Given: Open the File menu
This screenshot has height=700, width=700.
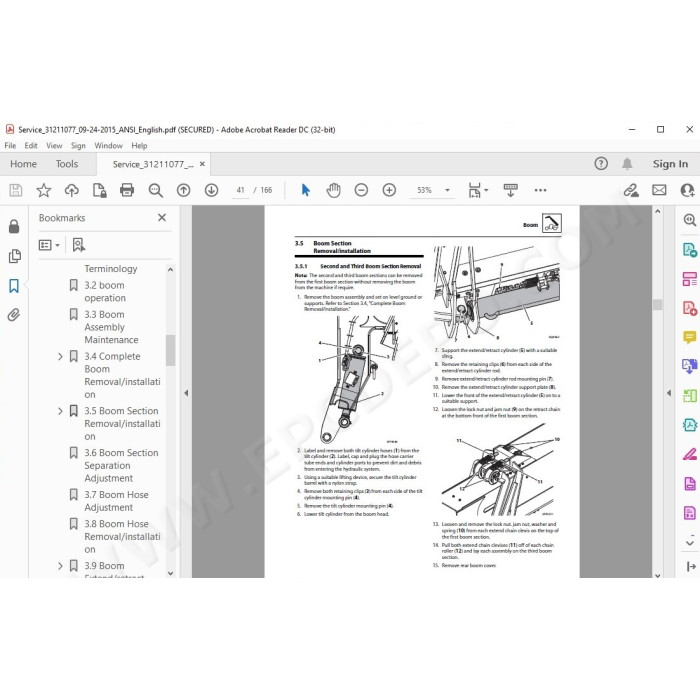Looking at the screenshot, I should coord(10,146).
